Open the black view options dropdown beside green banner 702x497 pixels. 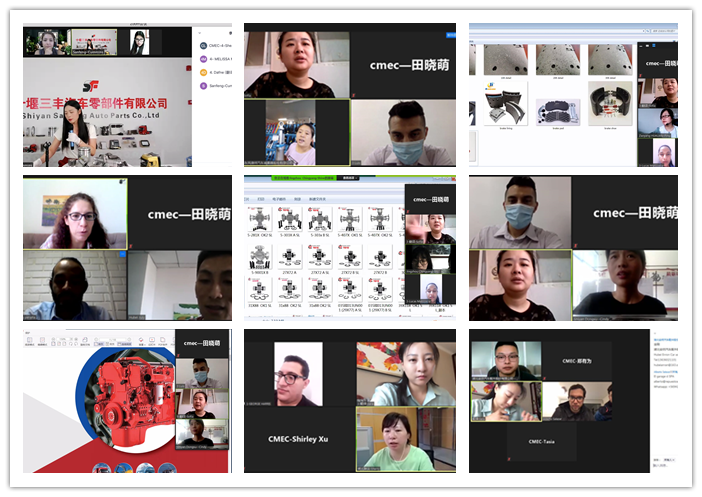click(349, 178)
